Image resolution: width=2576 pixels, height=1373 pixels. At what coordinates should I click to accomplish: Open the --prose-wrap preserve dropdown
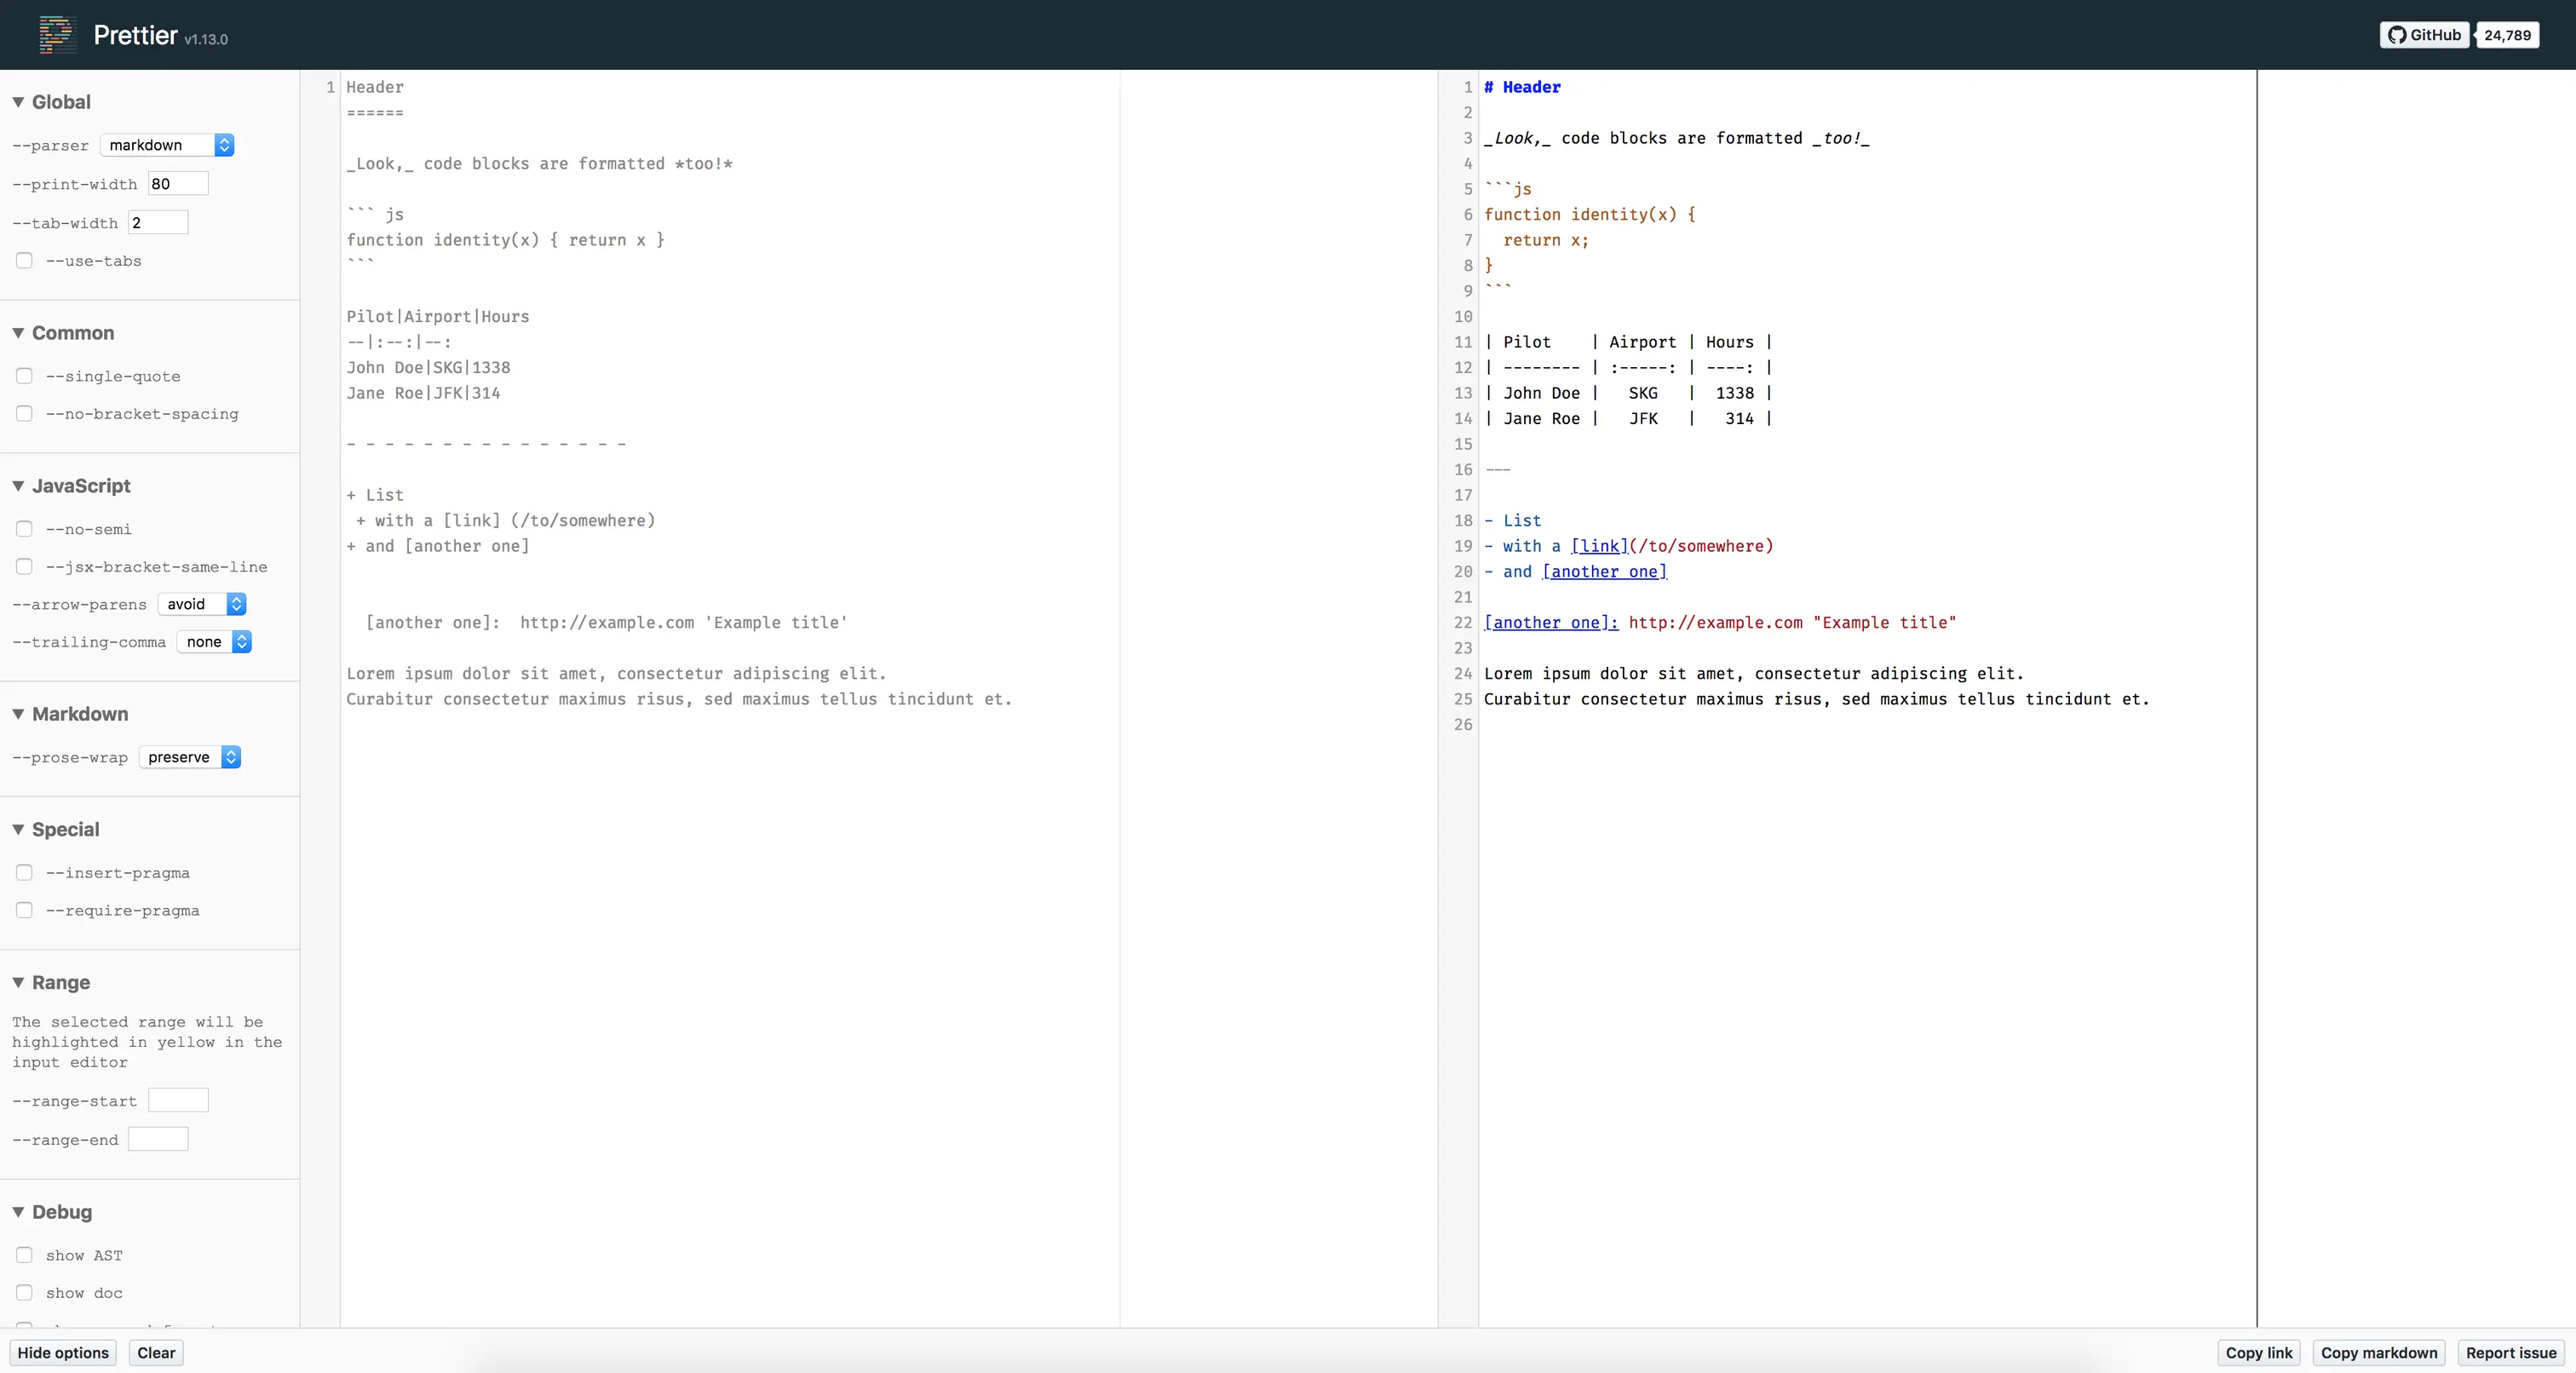(x=190, y=757)
